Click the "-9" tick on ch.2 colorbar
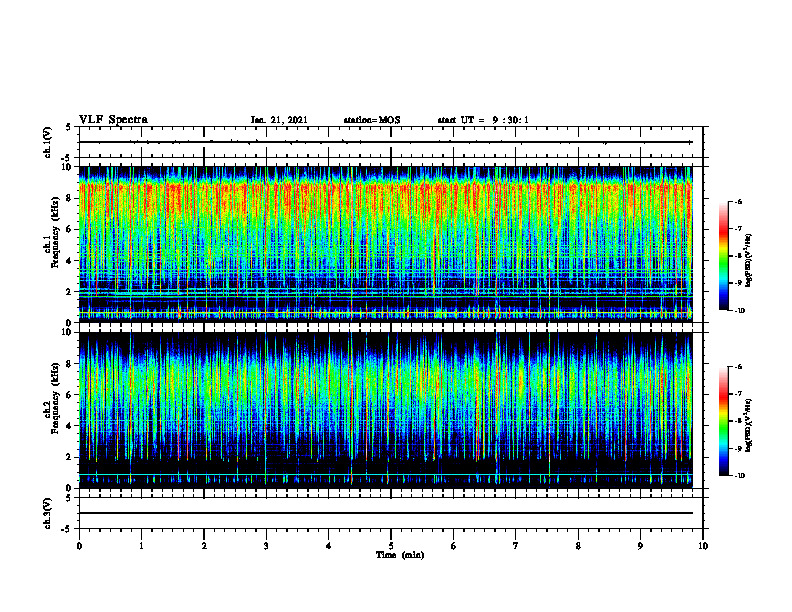This screenshot has width=792, height=612. pos(738,448)
